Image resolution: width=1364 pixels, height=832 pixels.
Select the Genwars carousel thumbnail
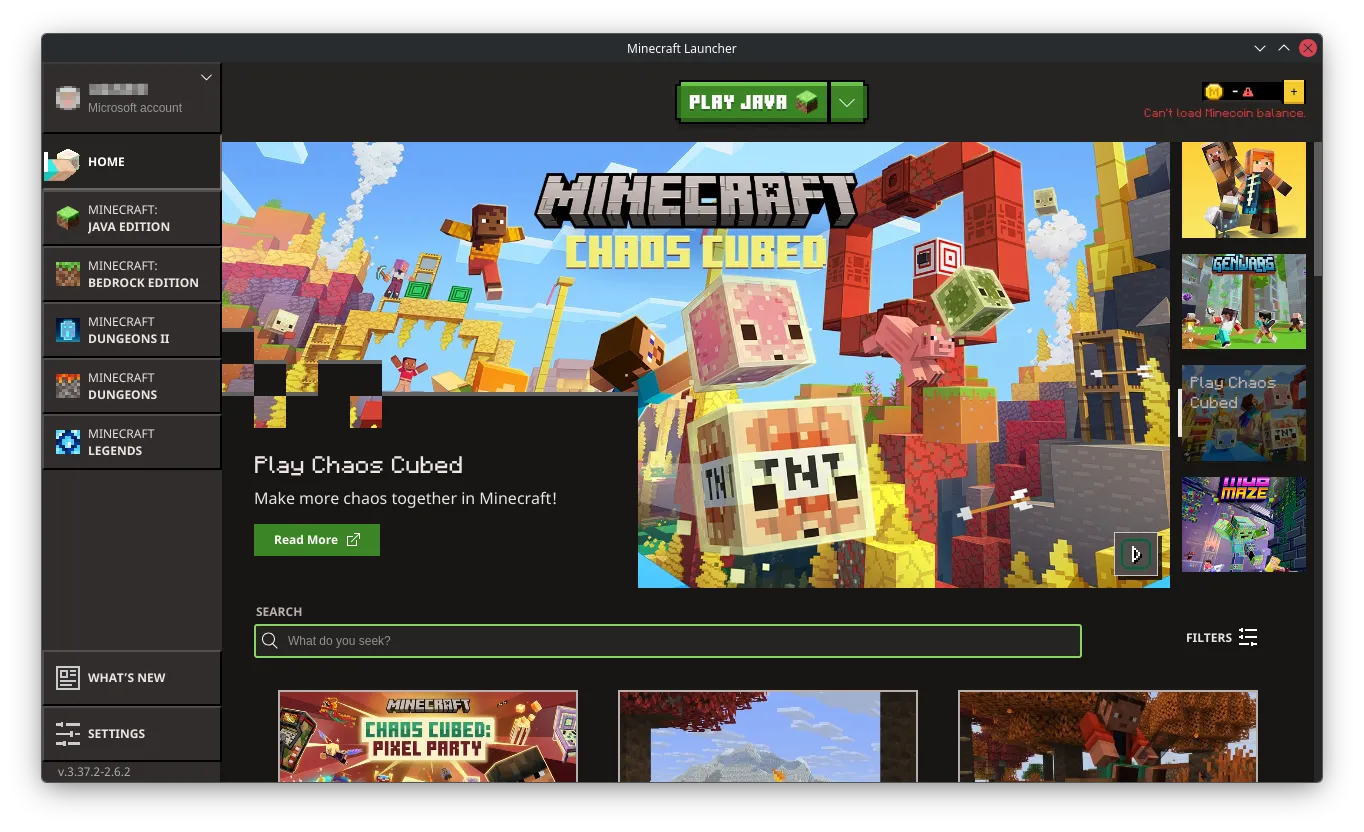click(x=1244, y=301)
